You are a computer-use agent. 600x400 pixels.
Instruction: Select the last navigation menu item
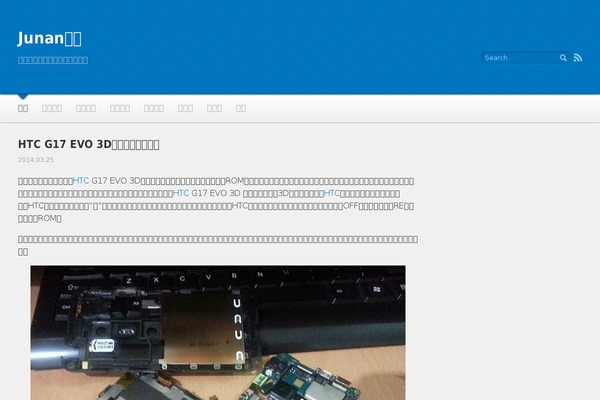click(241, 108)
